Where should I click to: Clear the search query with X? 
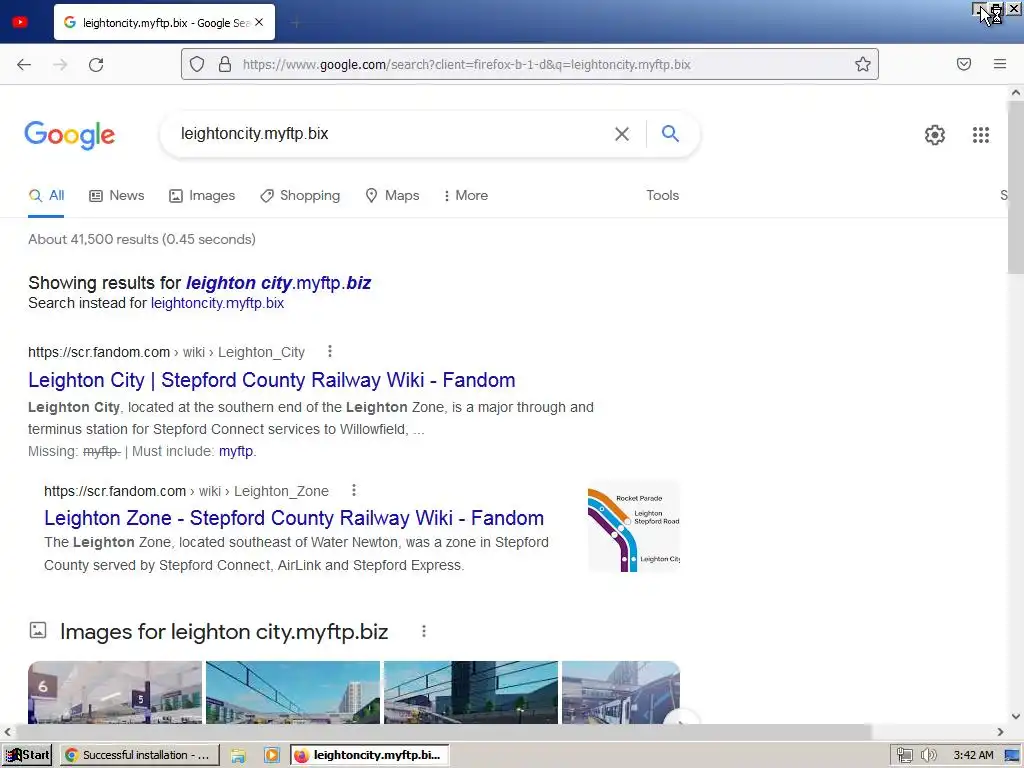coord(622,134)
